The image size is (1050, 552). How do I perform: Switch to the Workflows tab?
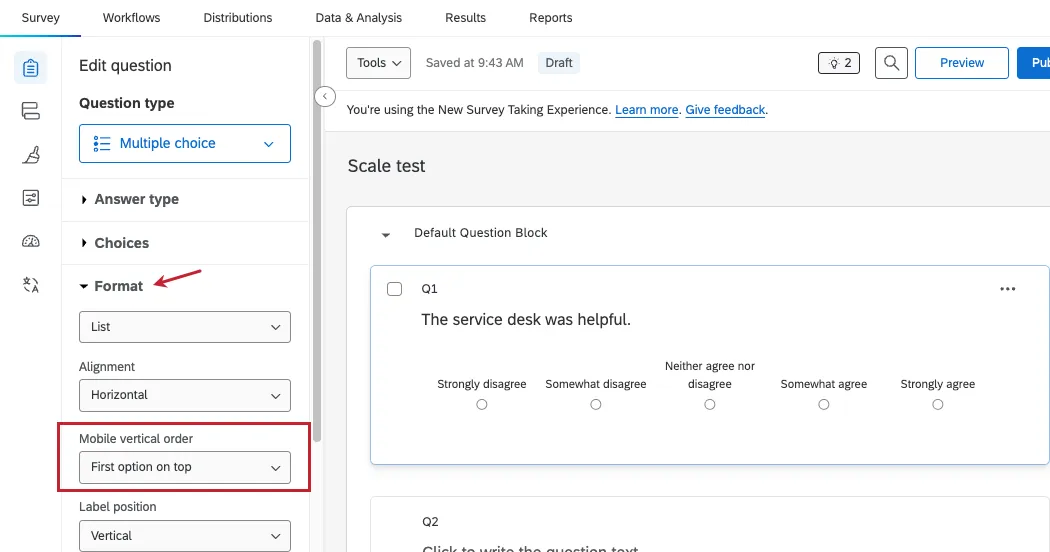tap(131, 18)
